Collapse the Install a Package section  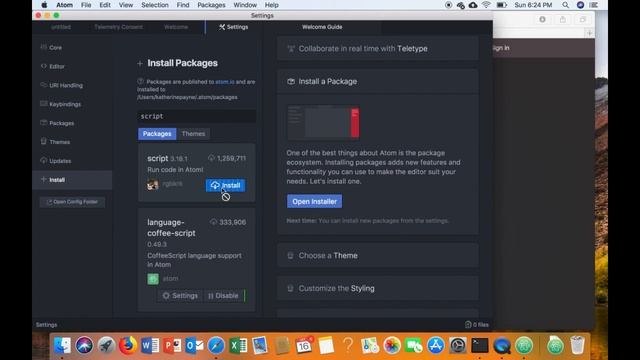[x=378, y=82]
